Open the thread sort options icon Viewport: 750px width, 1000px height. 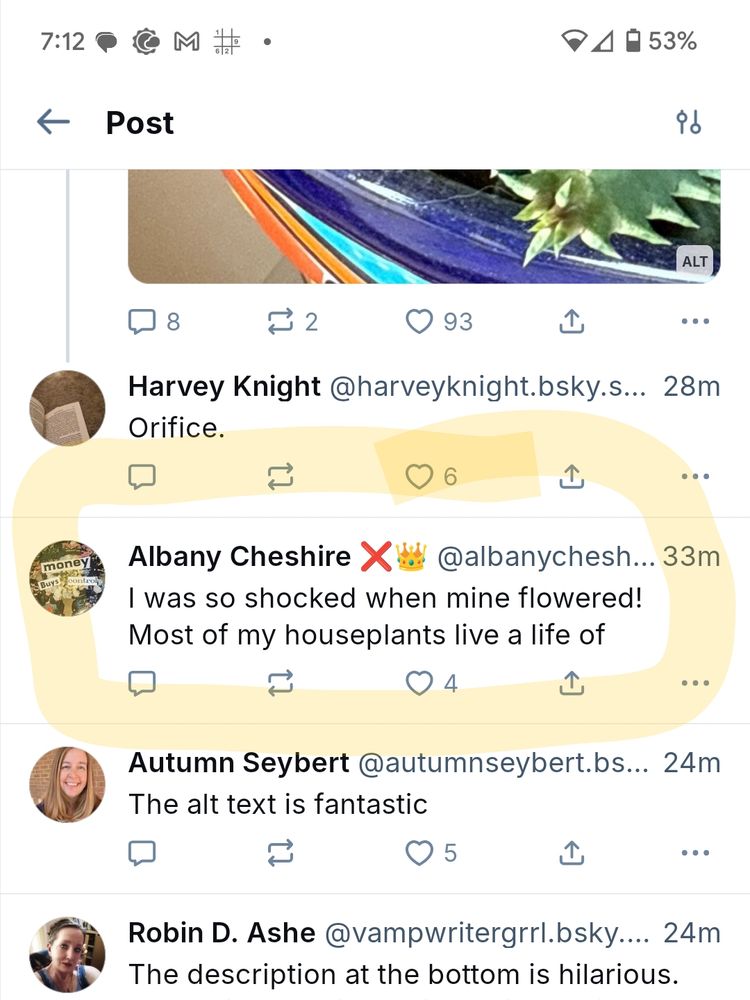point(690,122)
